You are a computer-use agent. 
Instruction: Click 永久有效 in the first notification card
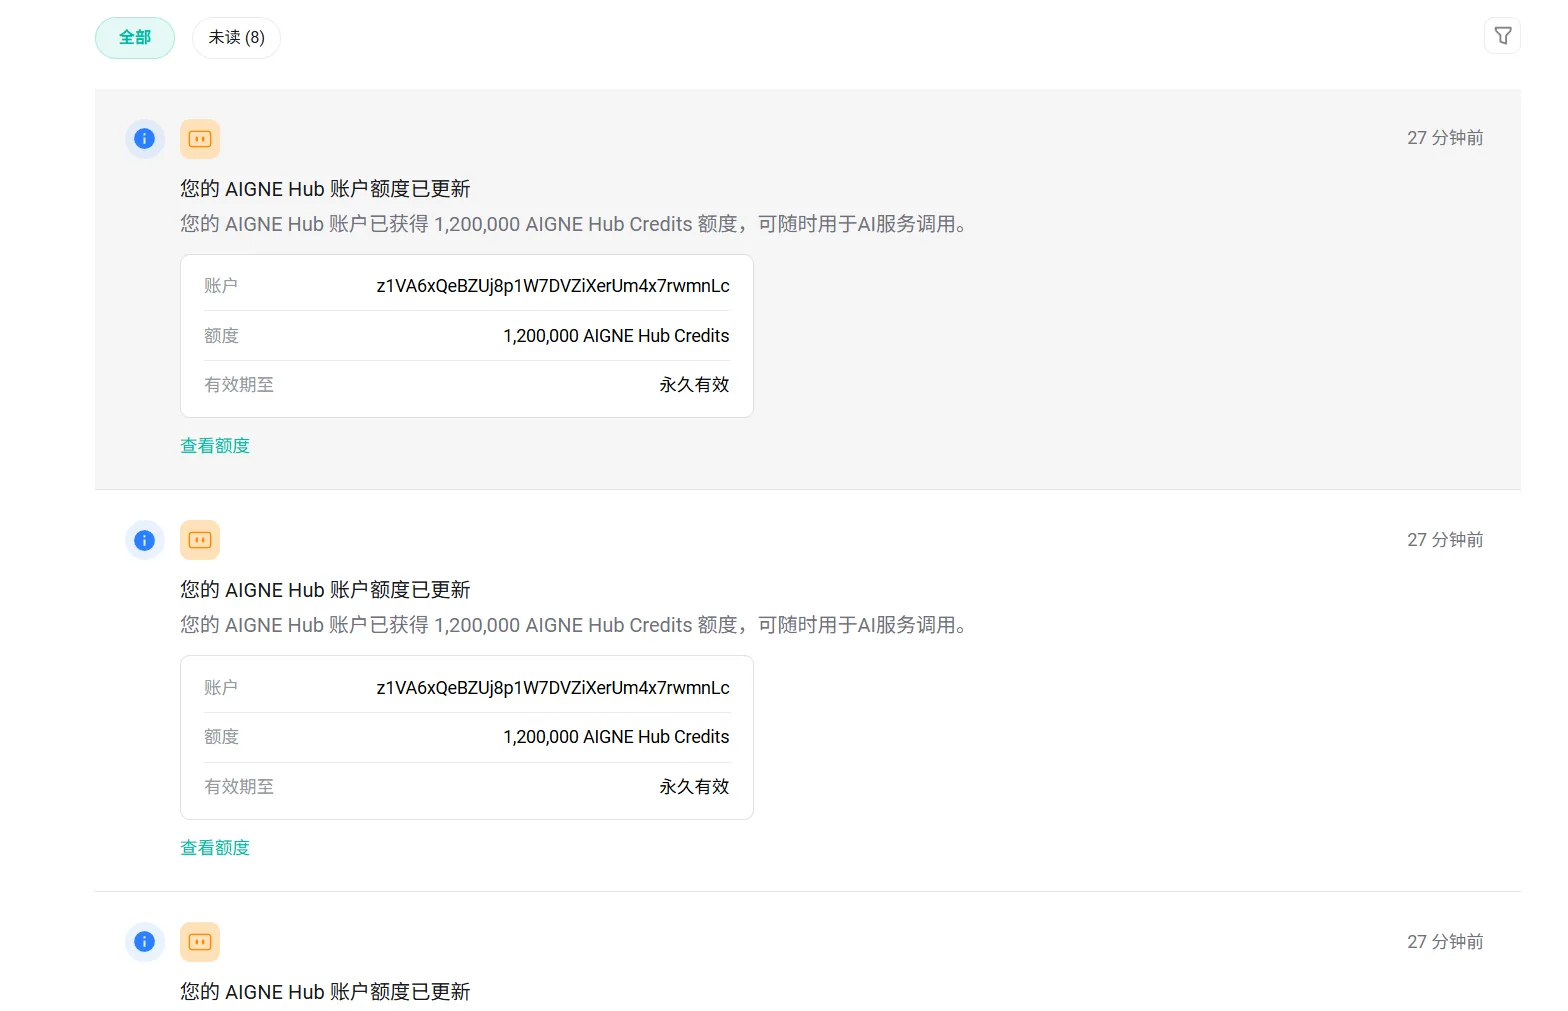(694, 385)
